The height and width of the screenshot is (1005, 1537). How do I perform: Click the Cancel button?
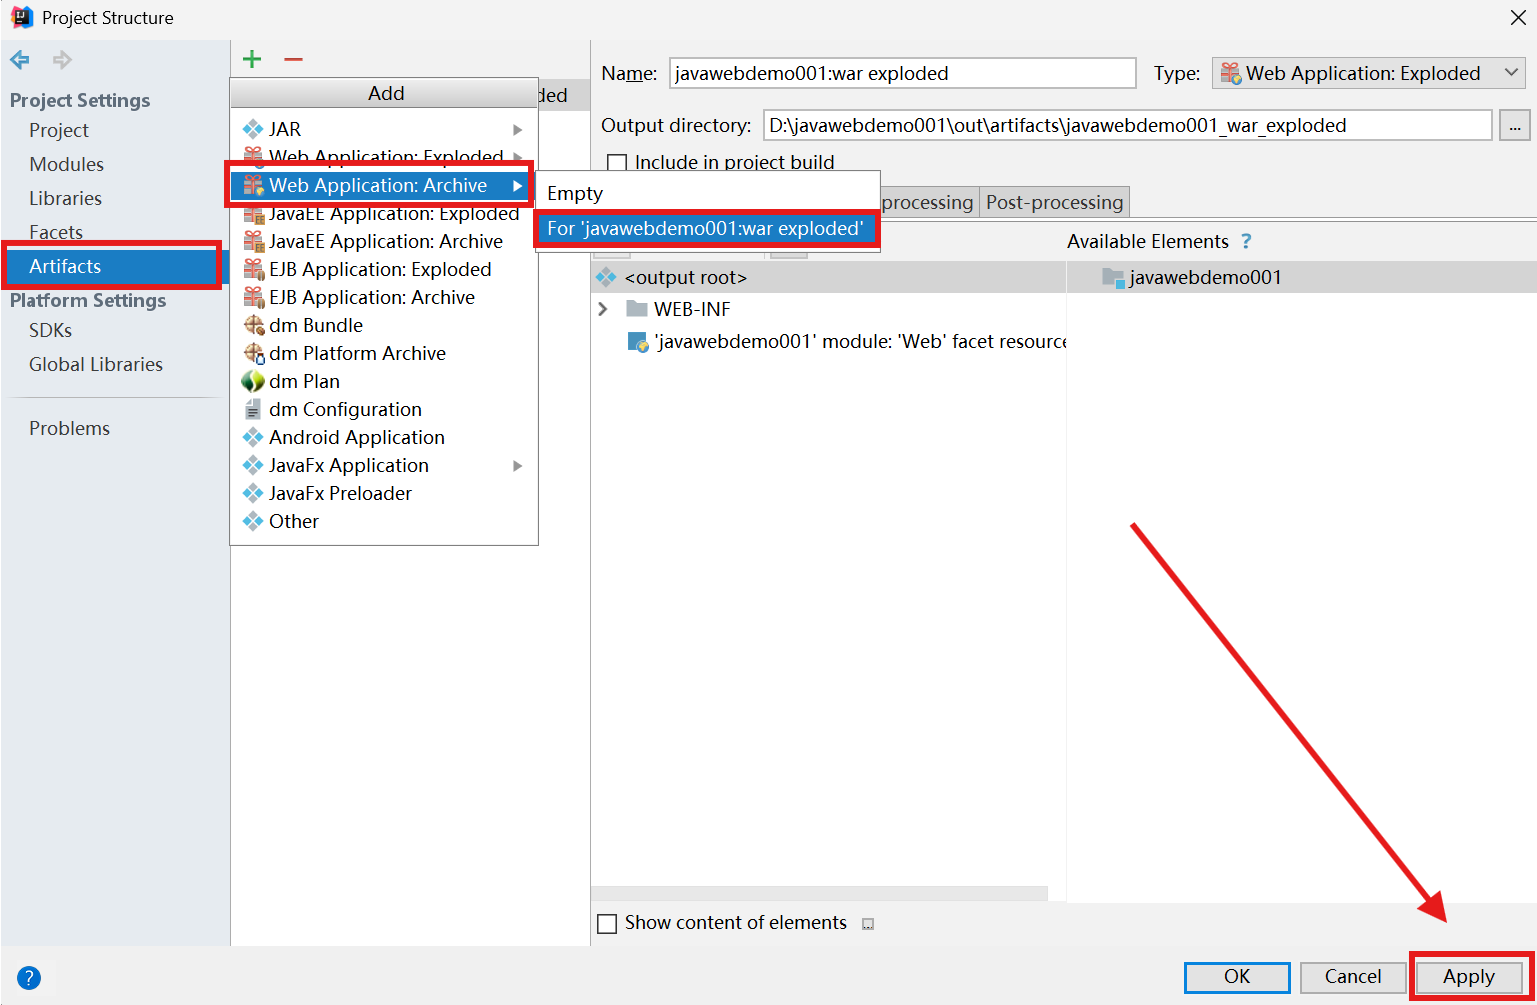[1353, 977]
